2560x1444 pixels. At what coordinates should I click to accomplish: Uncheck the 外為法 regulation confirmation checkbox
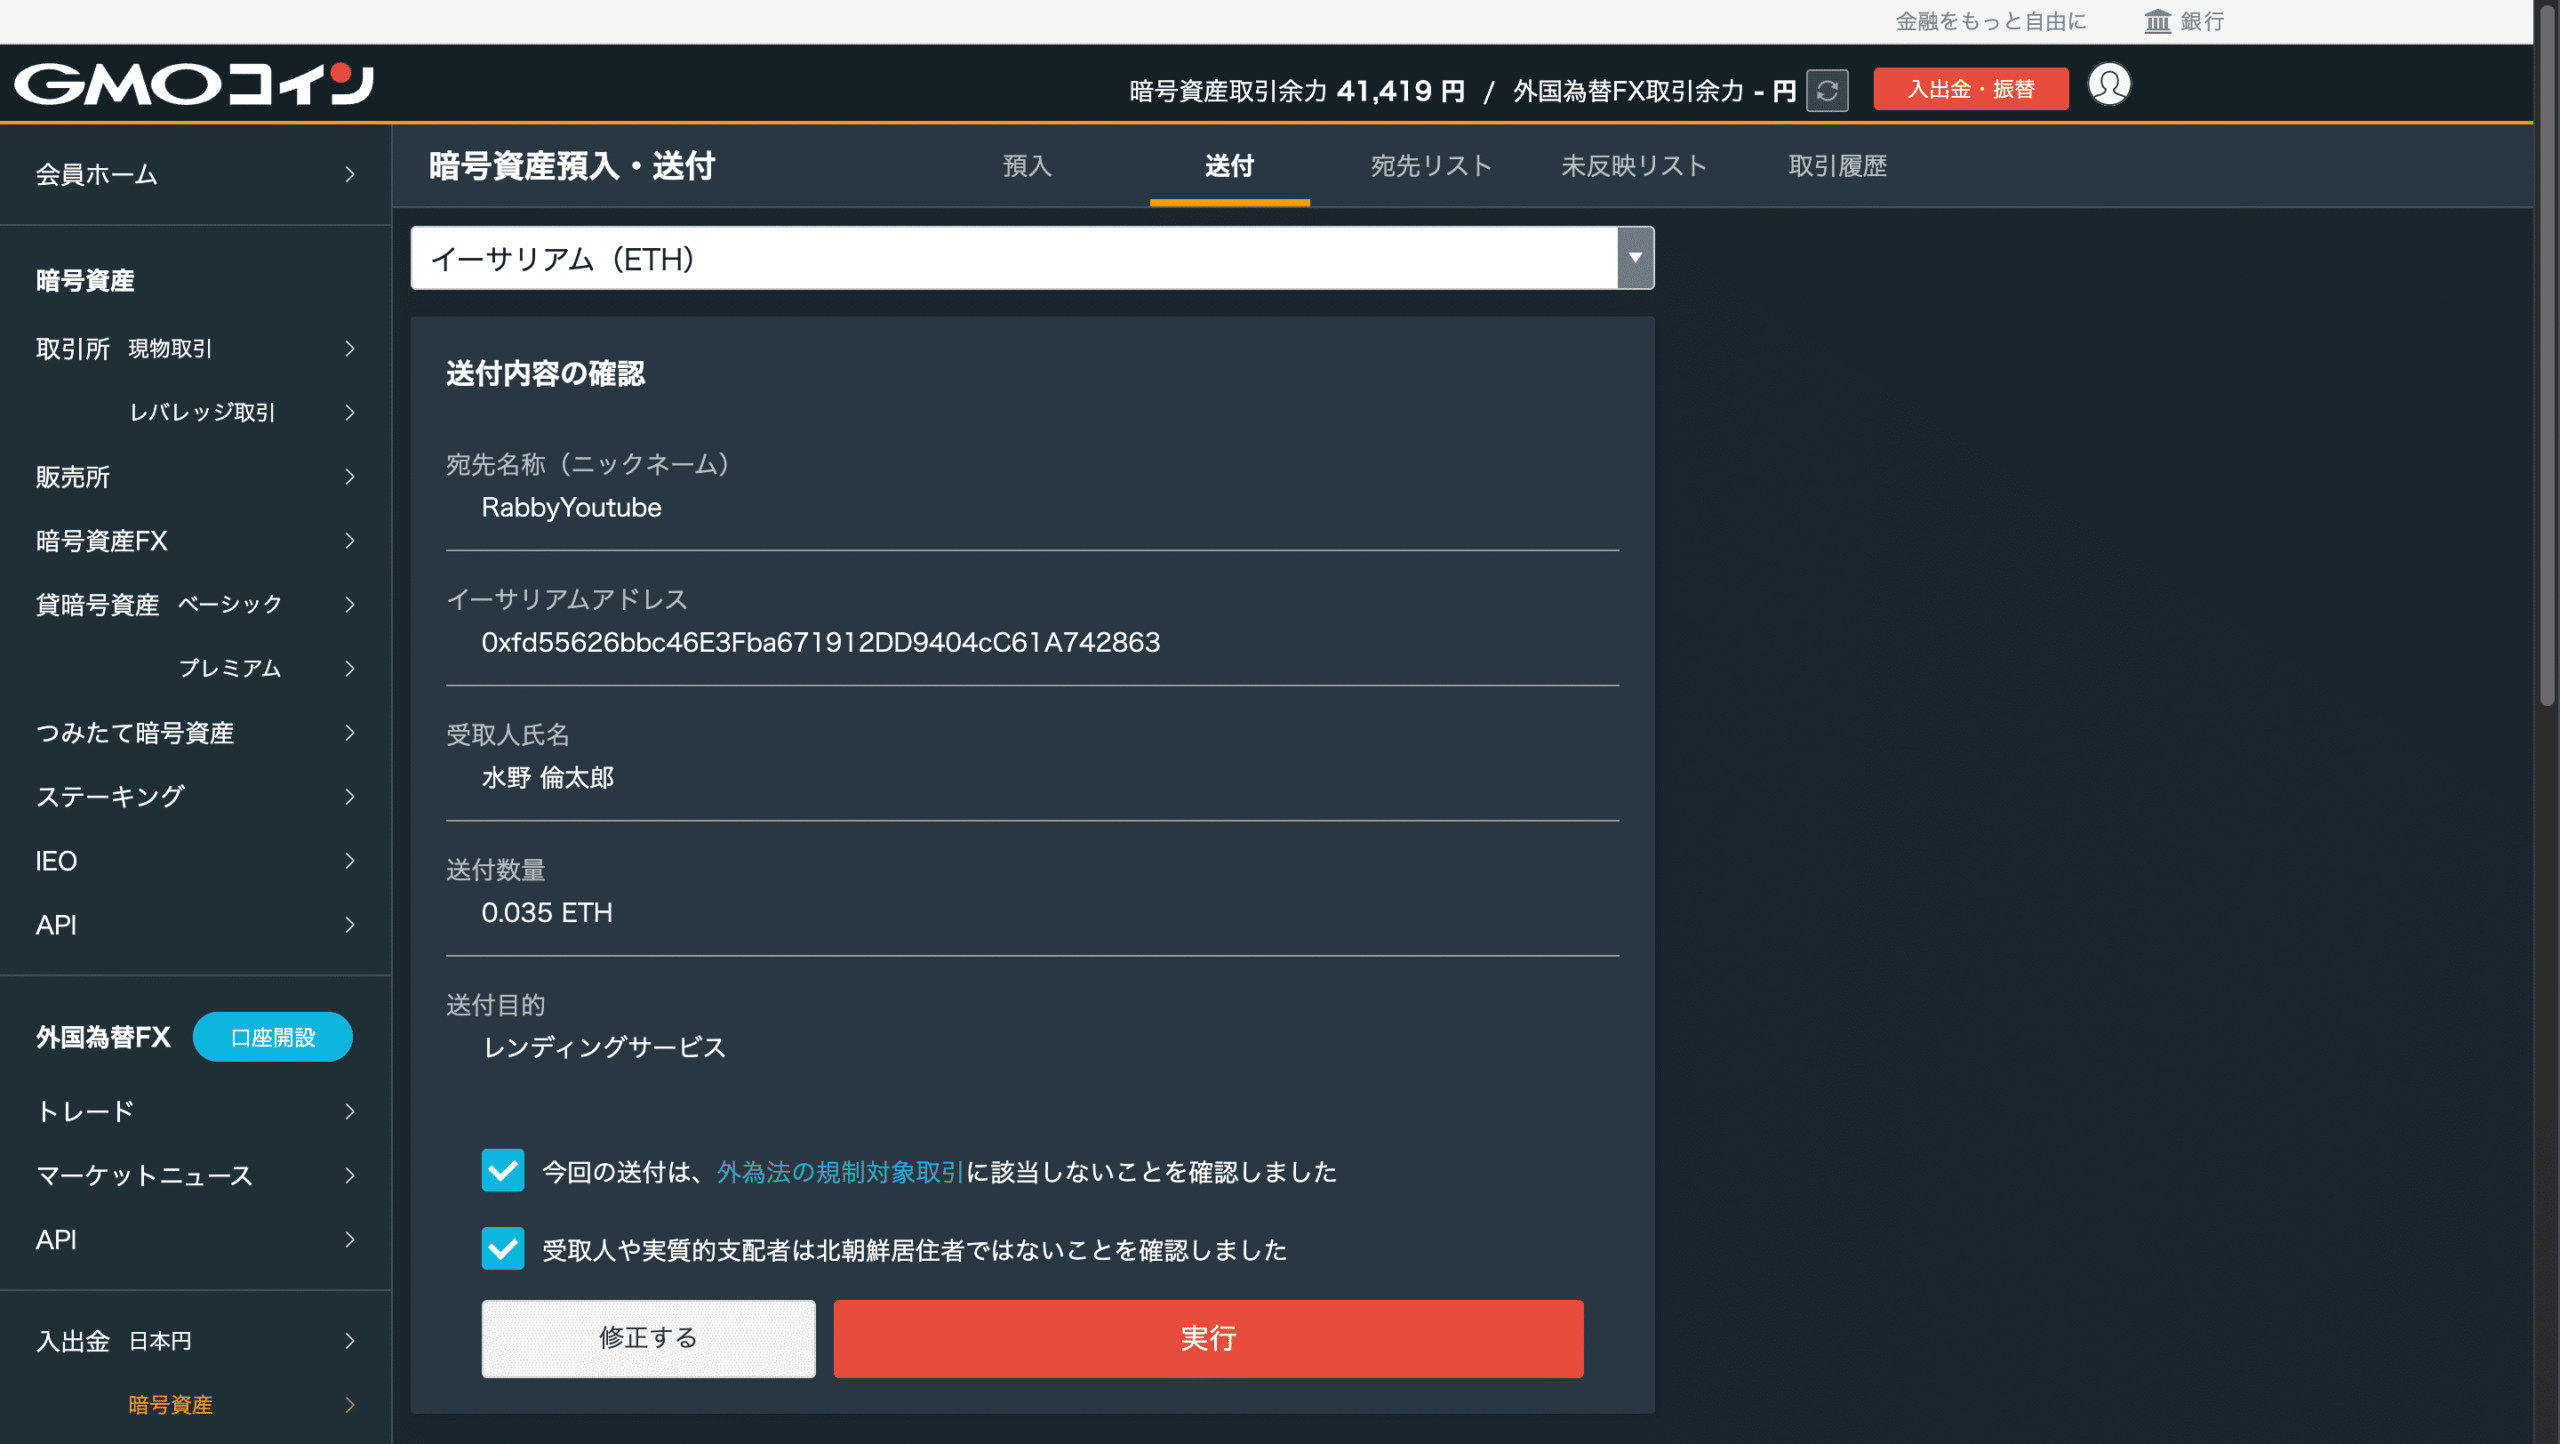503,1171
